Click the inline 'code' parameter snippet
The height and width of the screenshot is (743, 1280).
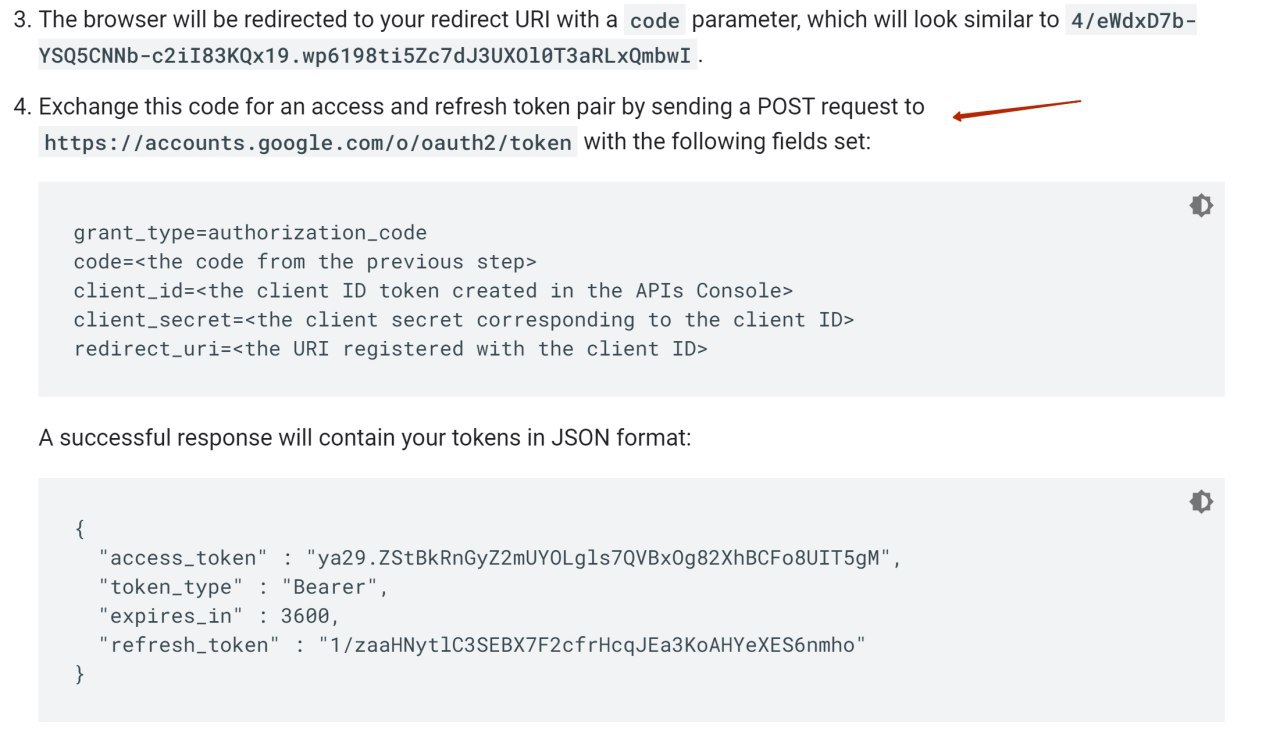pyautogui.click(x=655, y=21)
